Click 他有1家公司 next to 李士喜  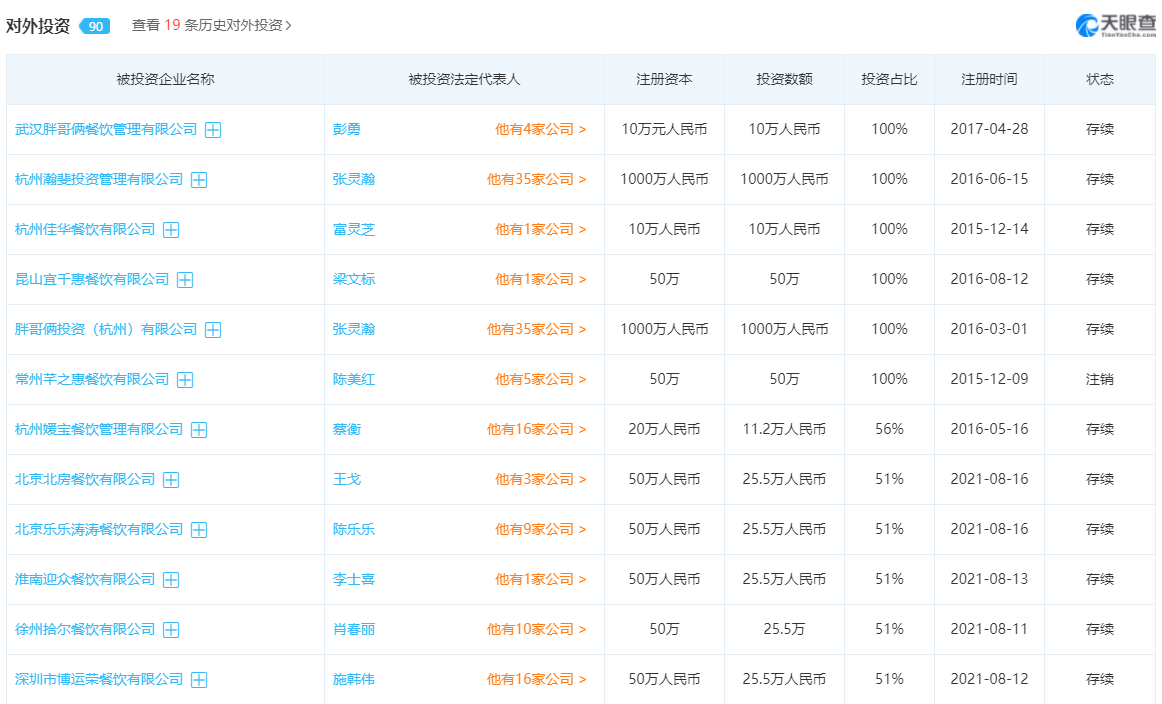click(x=541, y=580)
